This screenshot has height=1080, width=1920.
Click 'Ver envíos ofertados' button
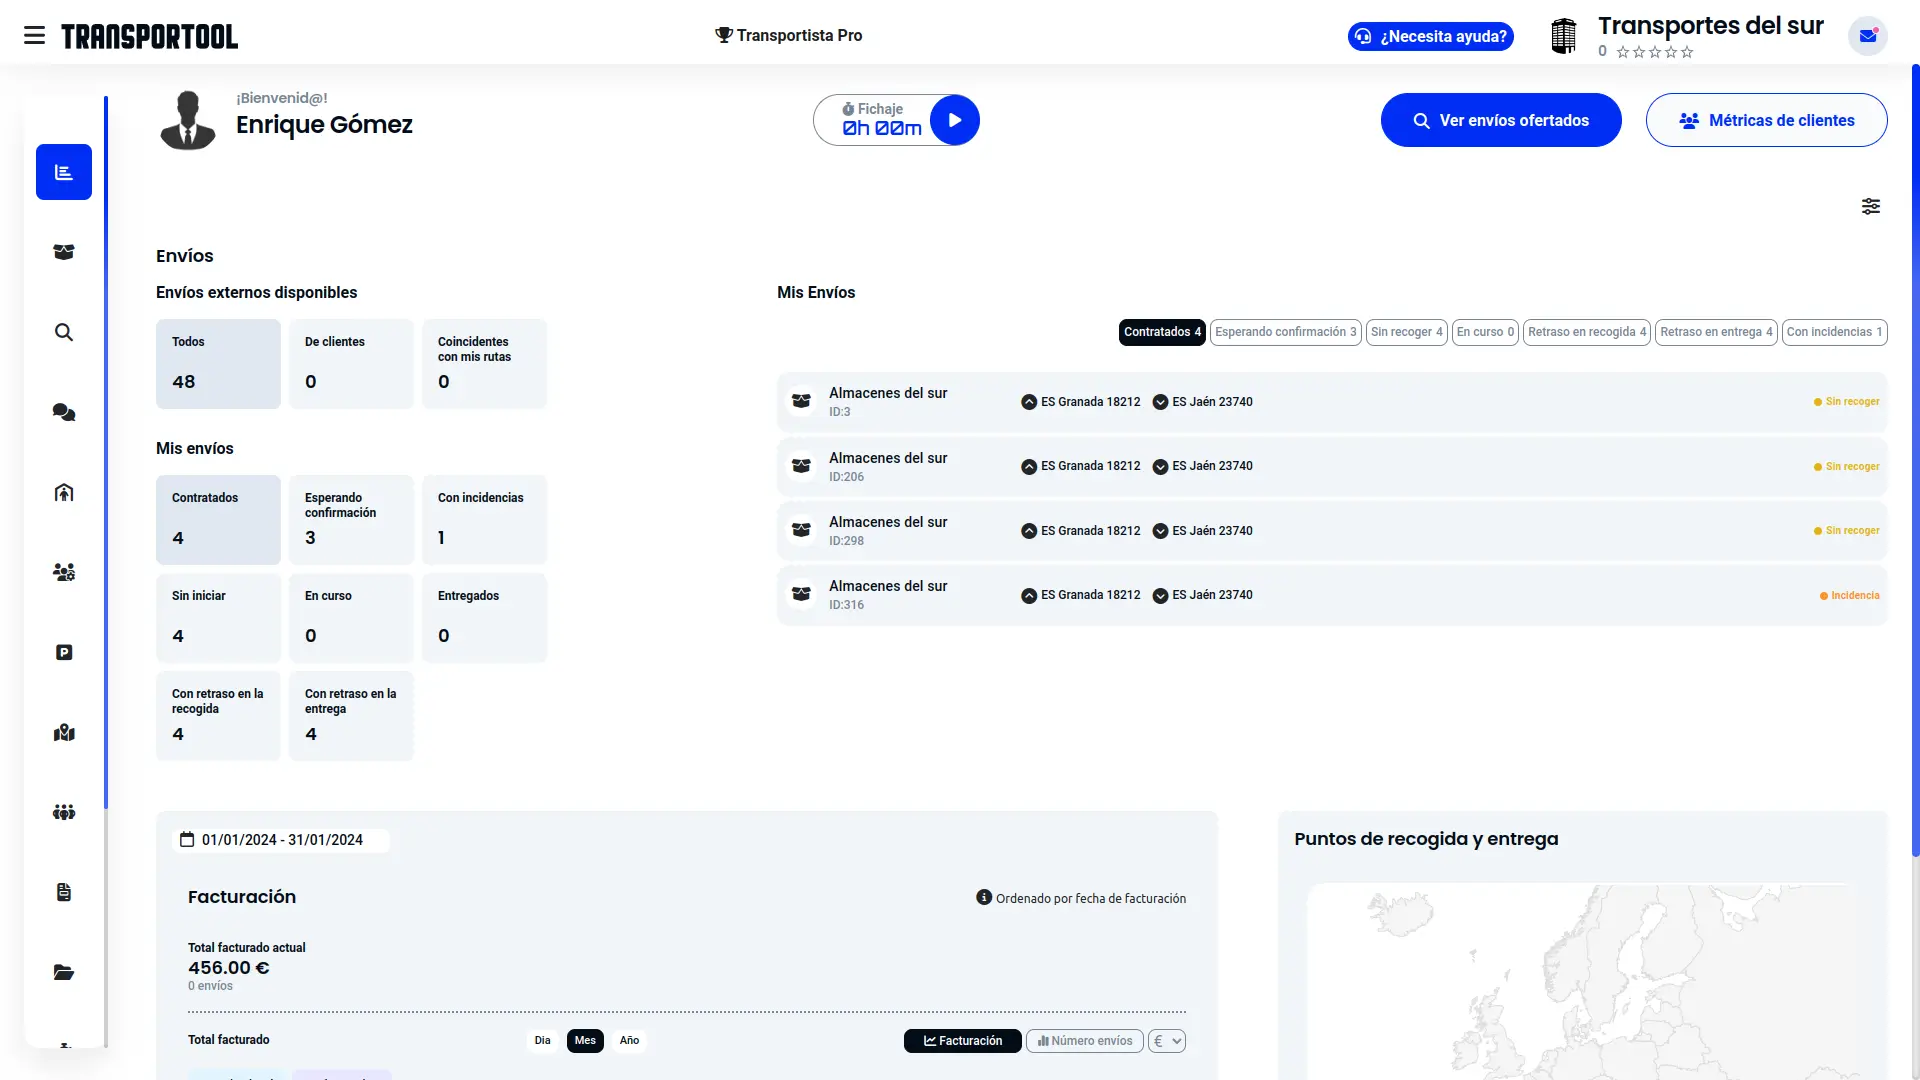(x=1500, y=119)
